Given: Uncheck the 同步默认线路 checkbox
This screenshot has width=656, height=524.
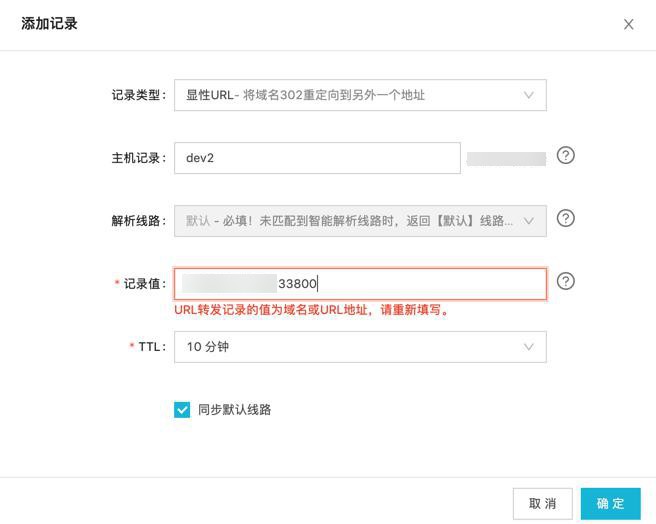Looking at the screenshot, I should pos(182,410).
